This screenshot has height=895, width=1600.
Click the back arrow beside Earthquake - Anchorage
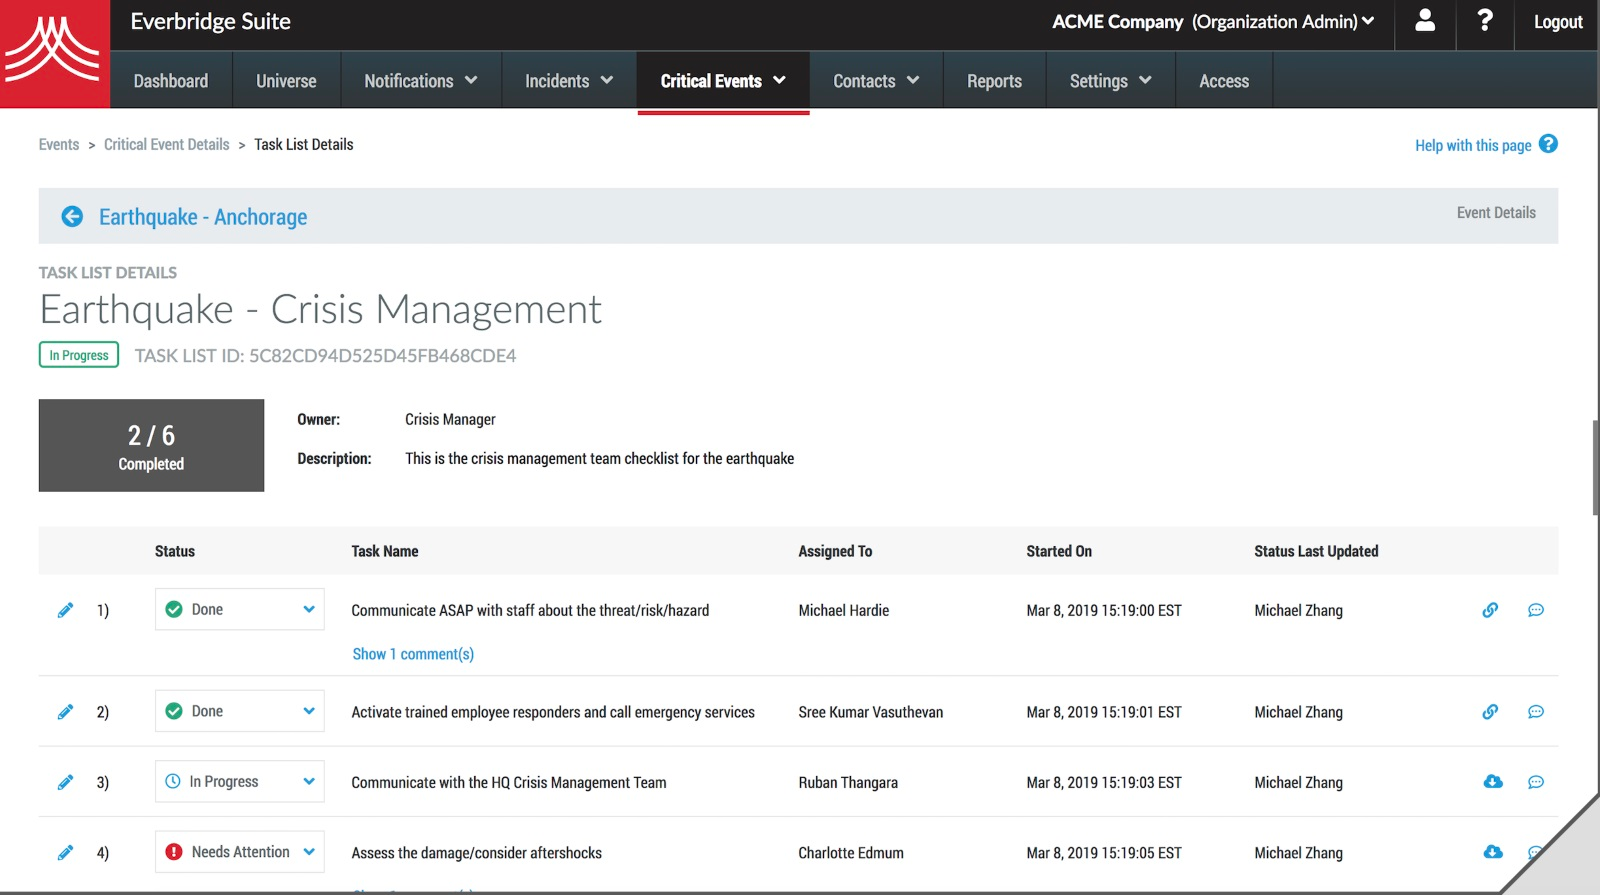click(x=72, y=217)
